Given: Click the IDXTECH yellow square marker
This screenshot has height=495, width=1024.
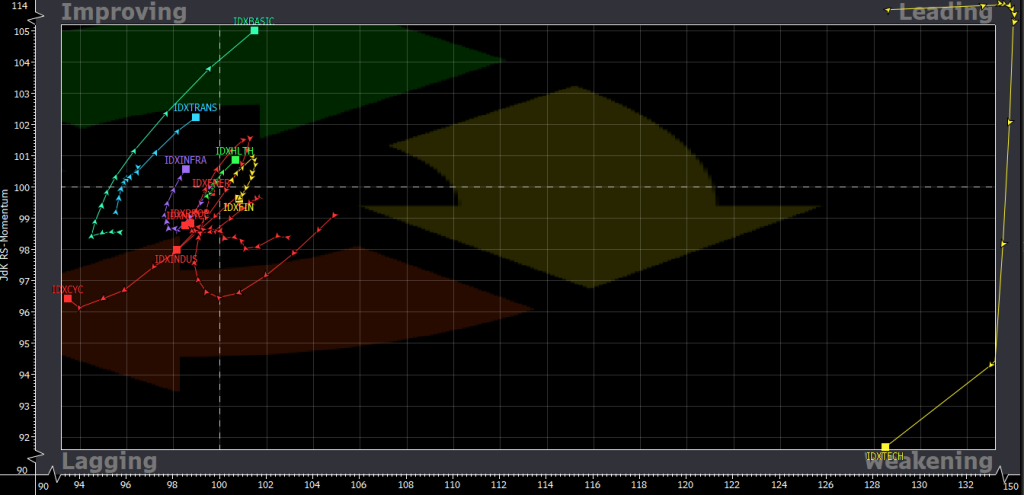Looking at the screenshot, I should point(886,447).
